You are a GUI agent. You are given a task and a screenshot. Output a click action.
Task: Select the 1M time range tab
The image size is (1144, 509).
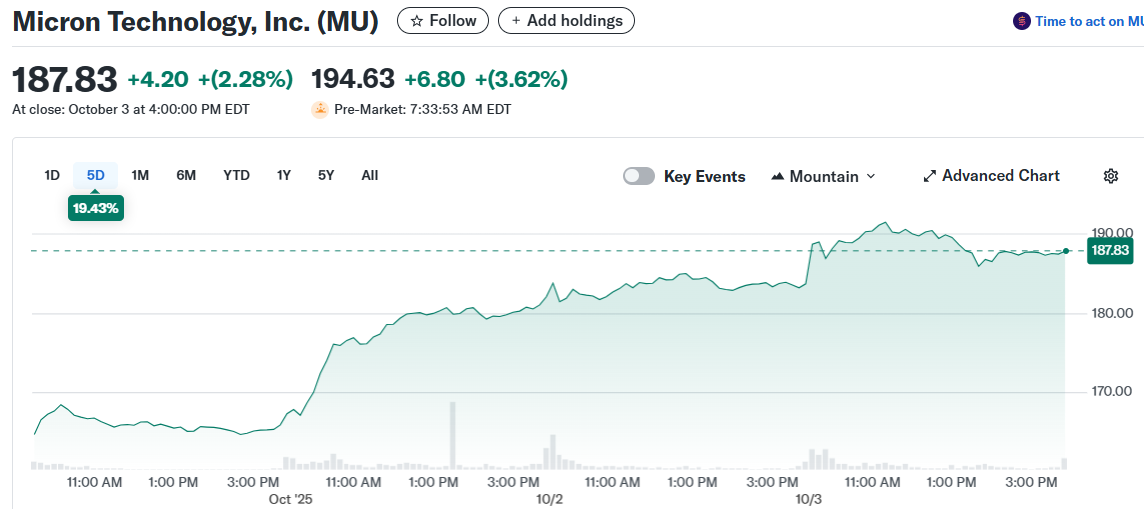click(x=140, y=175)
